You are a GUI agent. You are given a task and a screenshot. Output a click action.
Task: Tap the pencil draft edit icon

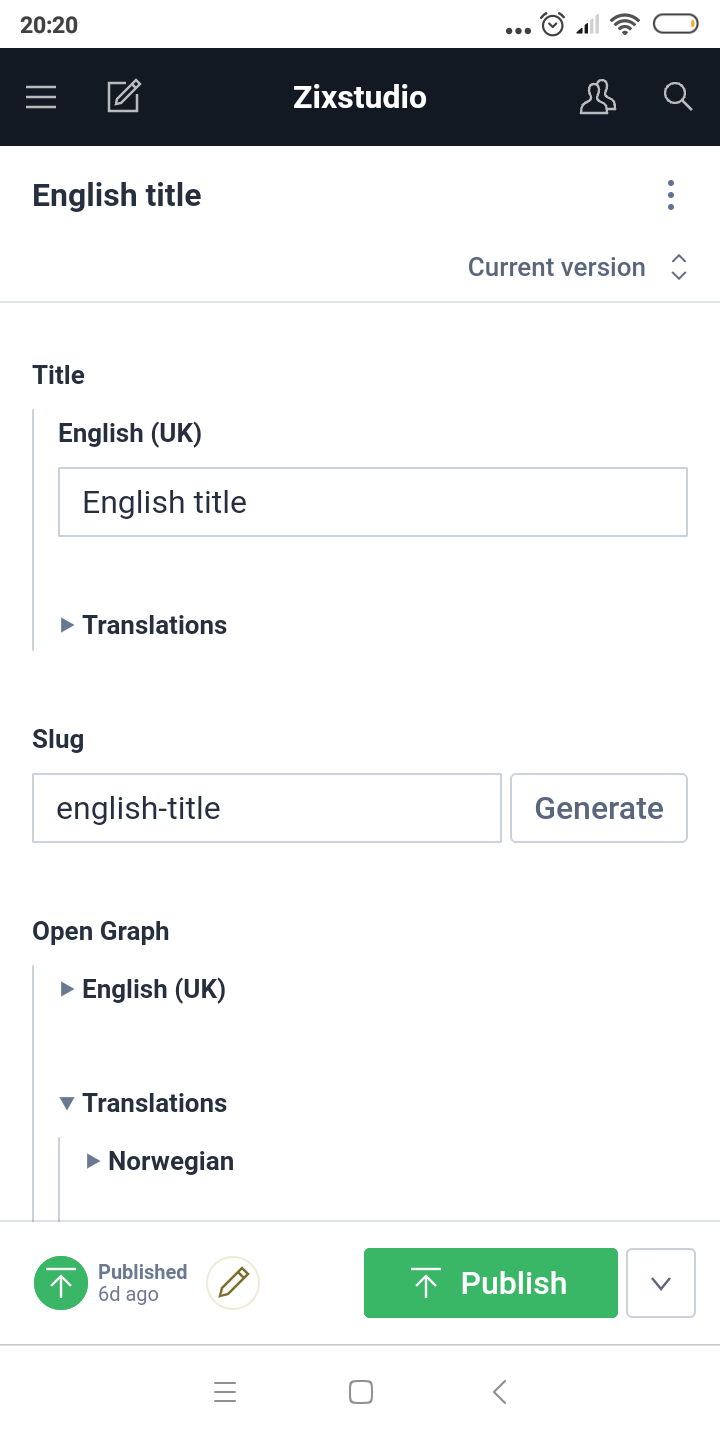(233, 1283)
